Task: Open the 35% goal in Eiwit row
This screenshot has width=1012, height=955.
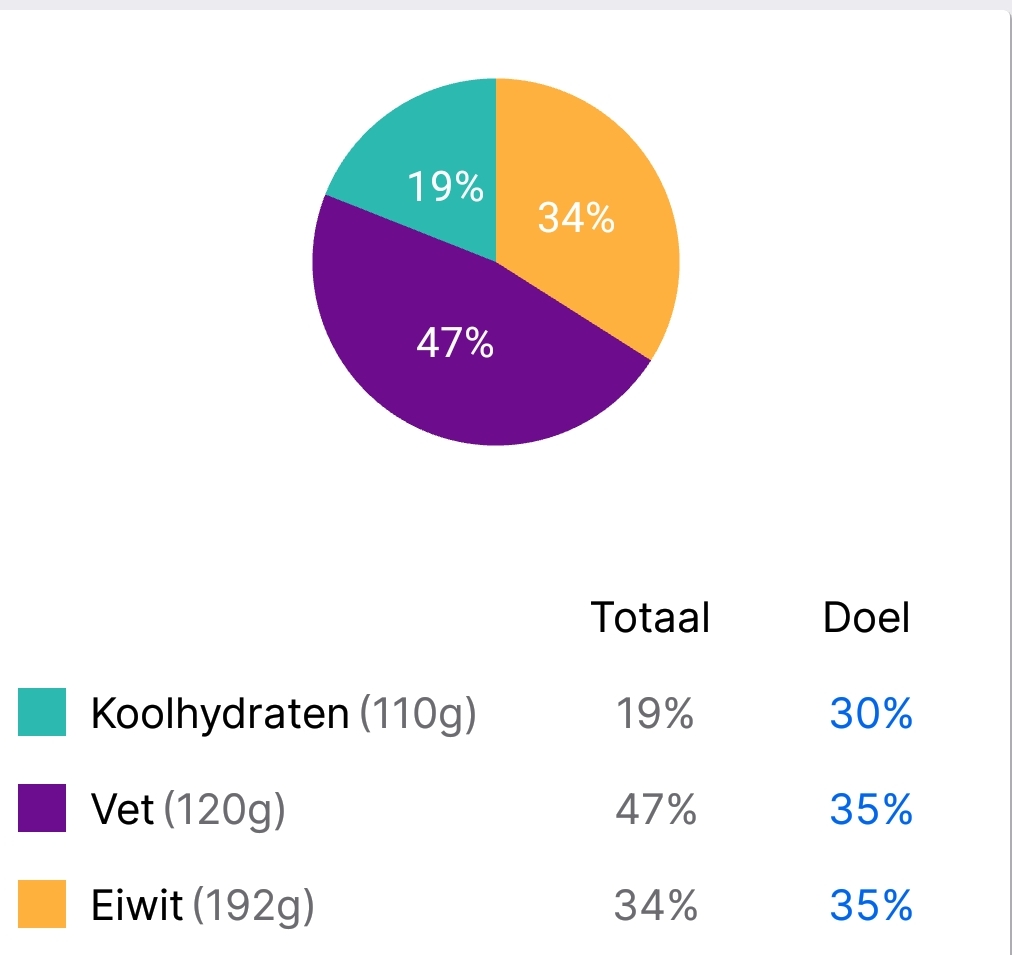Action: point(870,905)
